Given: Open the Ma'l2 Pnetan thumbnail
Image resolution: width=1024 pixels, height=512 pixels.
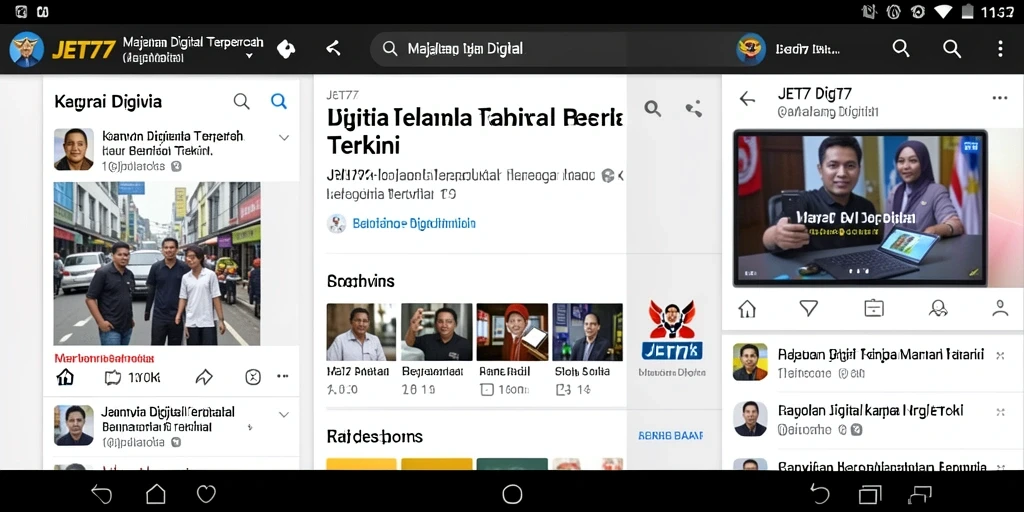Looking at the screenshot, I should [361, 332].
